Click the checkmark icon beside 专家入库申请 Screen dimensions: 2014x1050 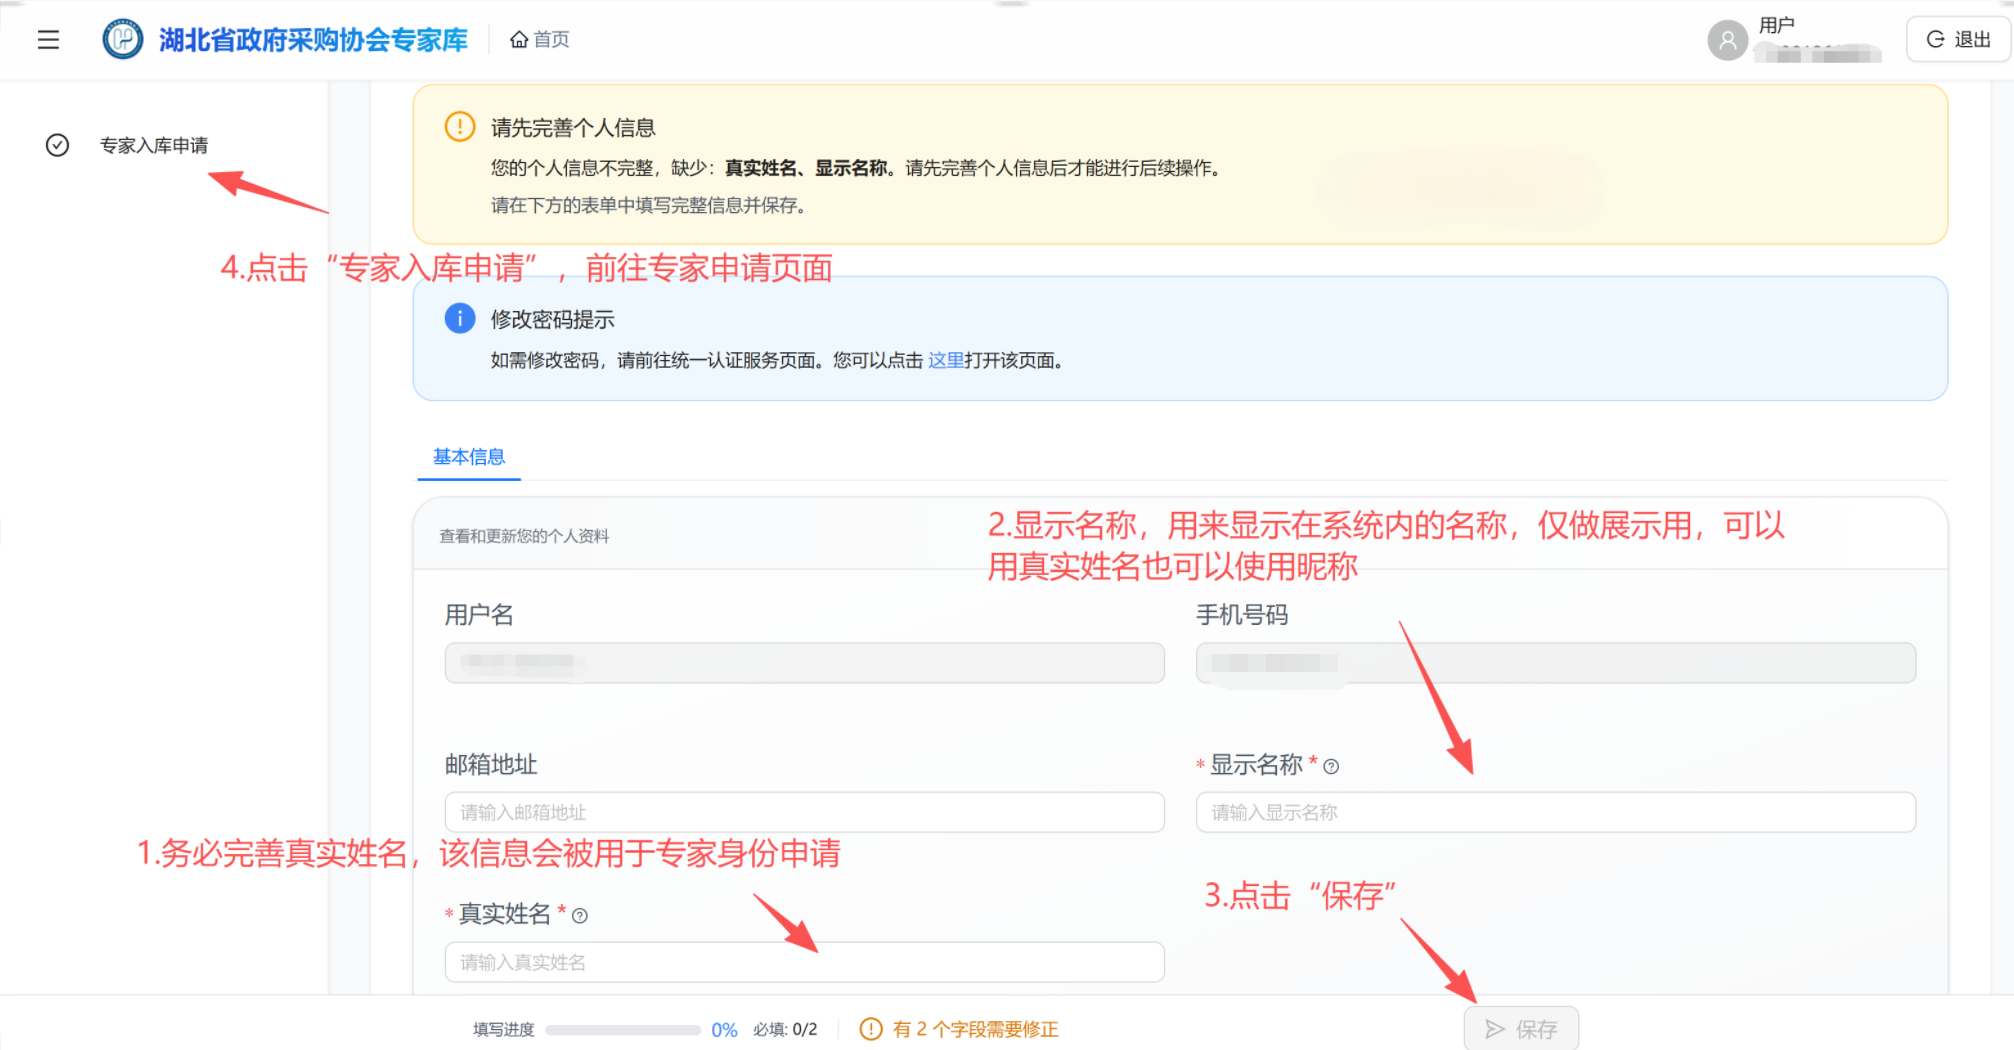[57, 145]
